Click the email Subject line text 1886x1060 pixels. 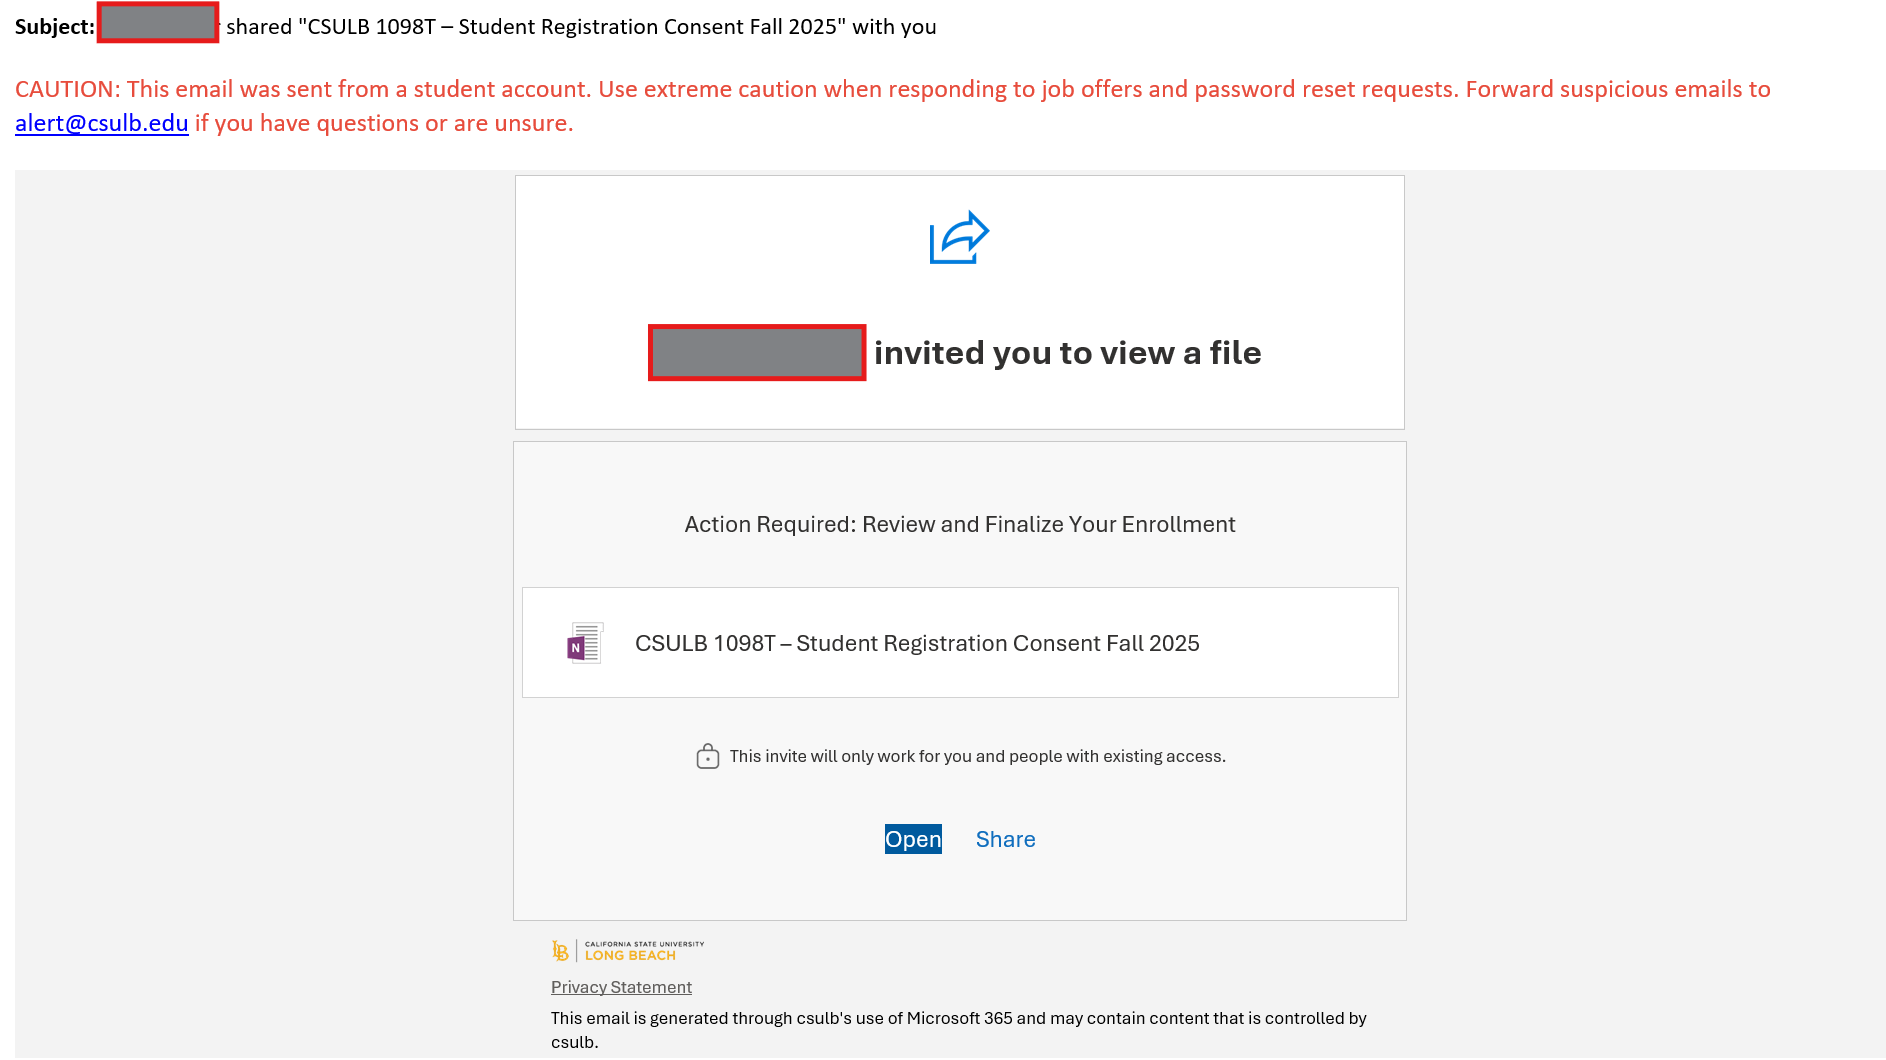click(476, 27)
